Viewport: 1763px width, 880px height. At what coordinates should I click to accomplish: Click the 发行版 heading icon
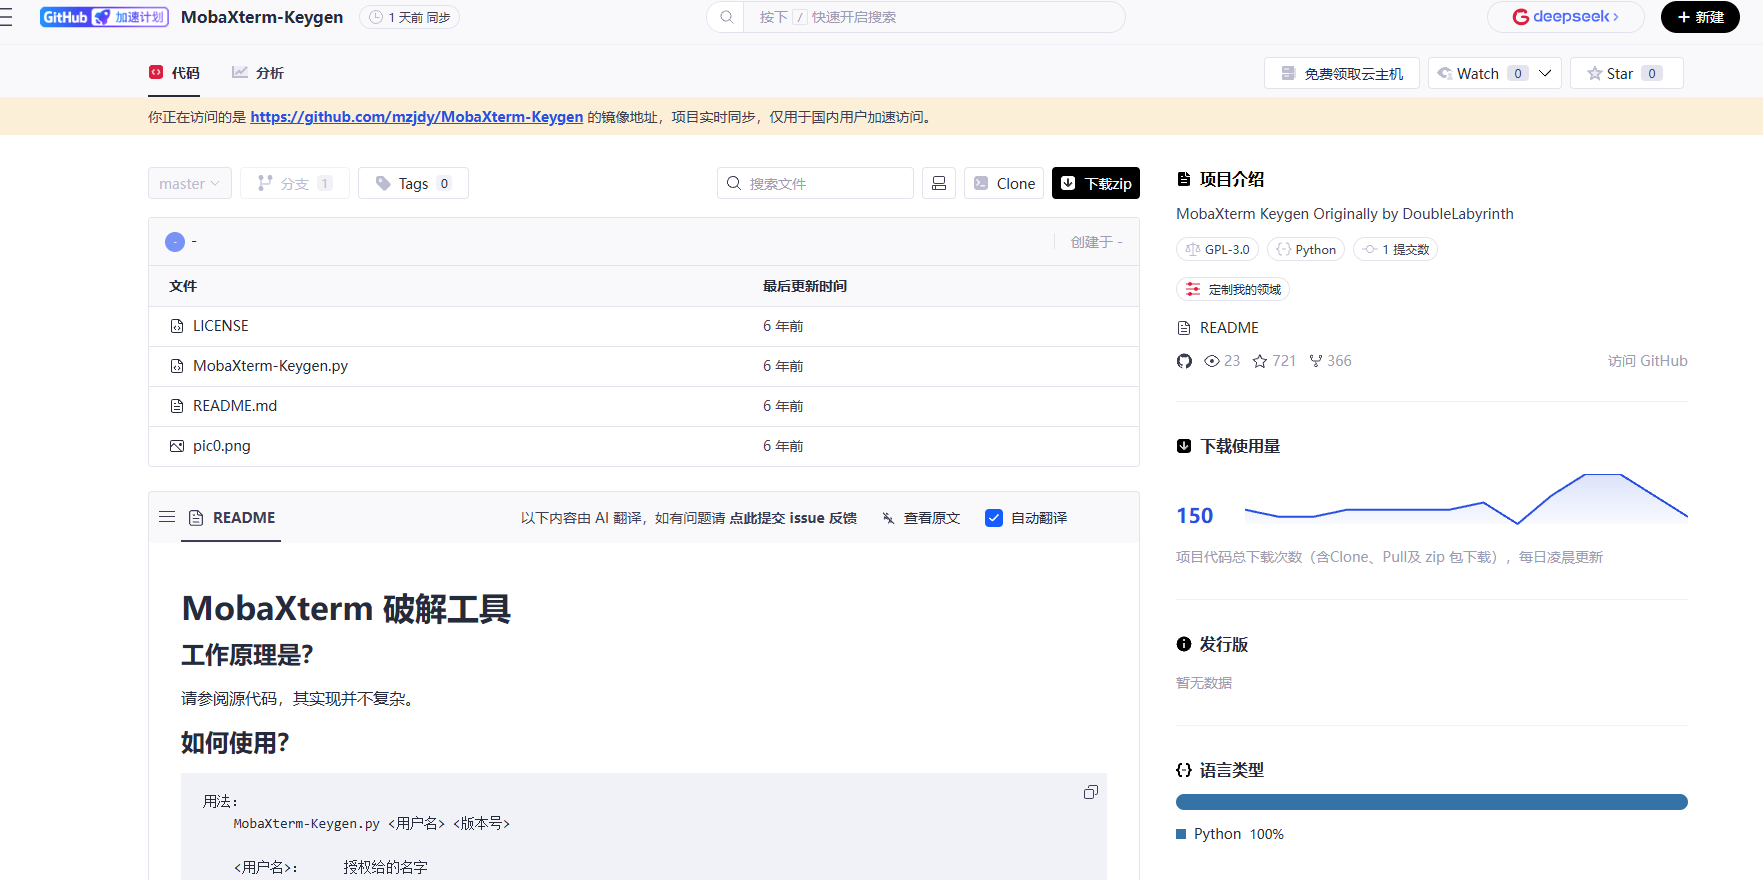click(1184, 644)
